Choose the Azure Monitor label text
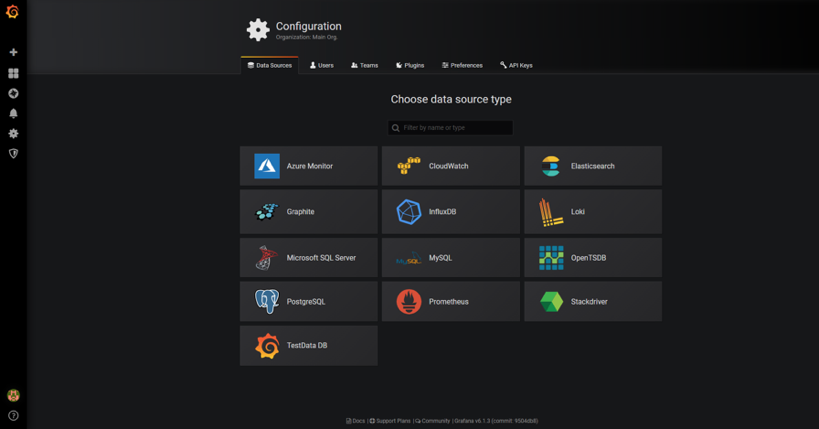 click(310, 166)
